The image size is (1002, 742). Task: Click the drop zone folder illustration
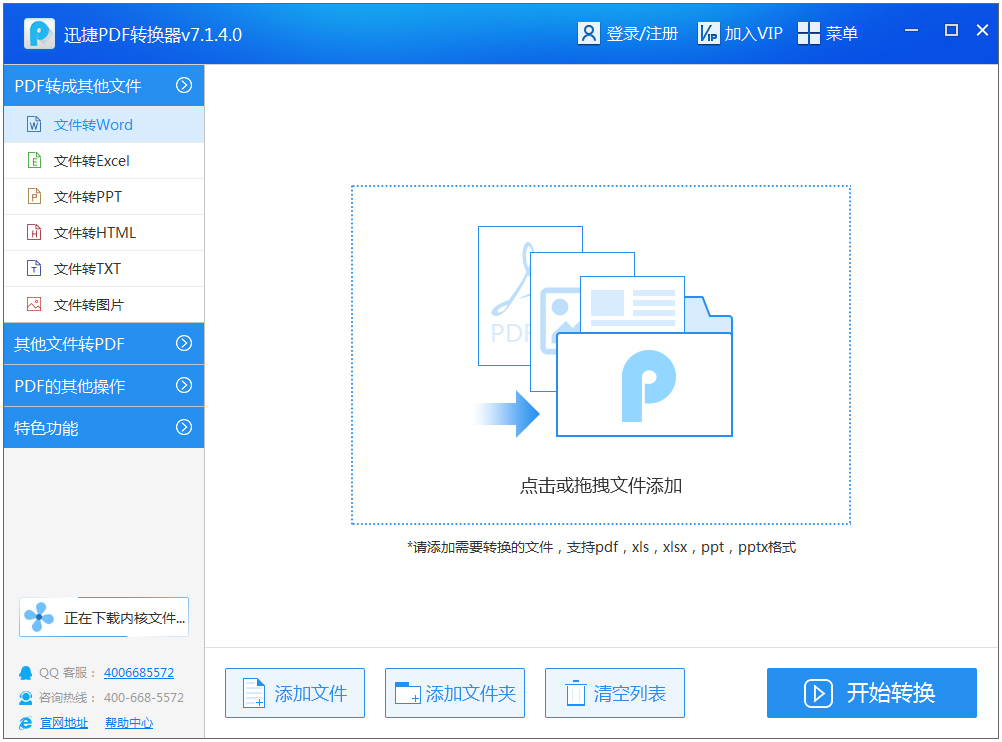(x=604, y=331)
